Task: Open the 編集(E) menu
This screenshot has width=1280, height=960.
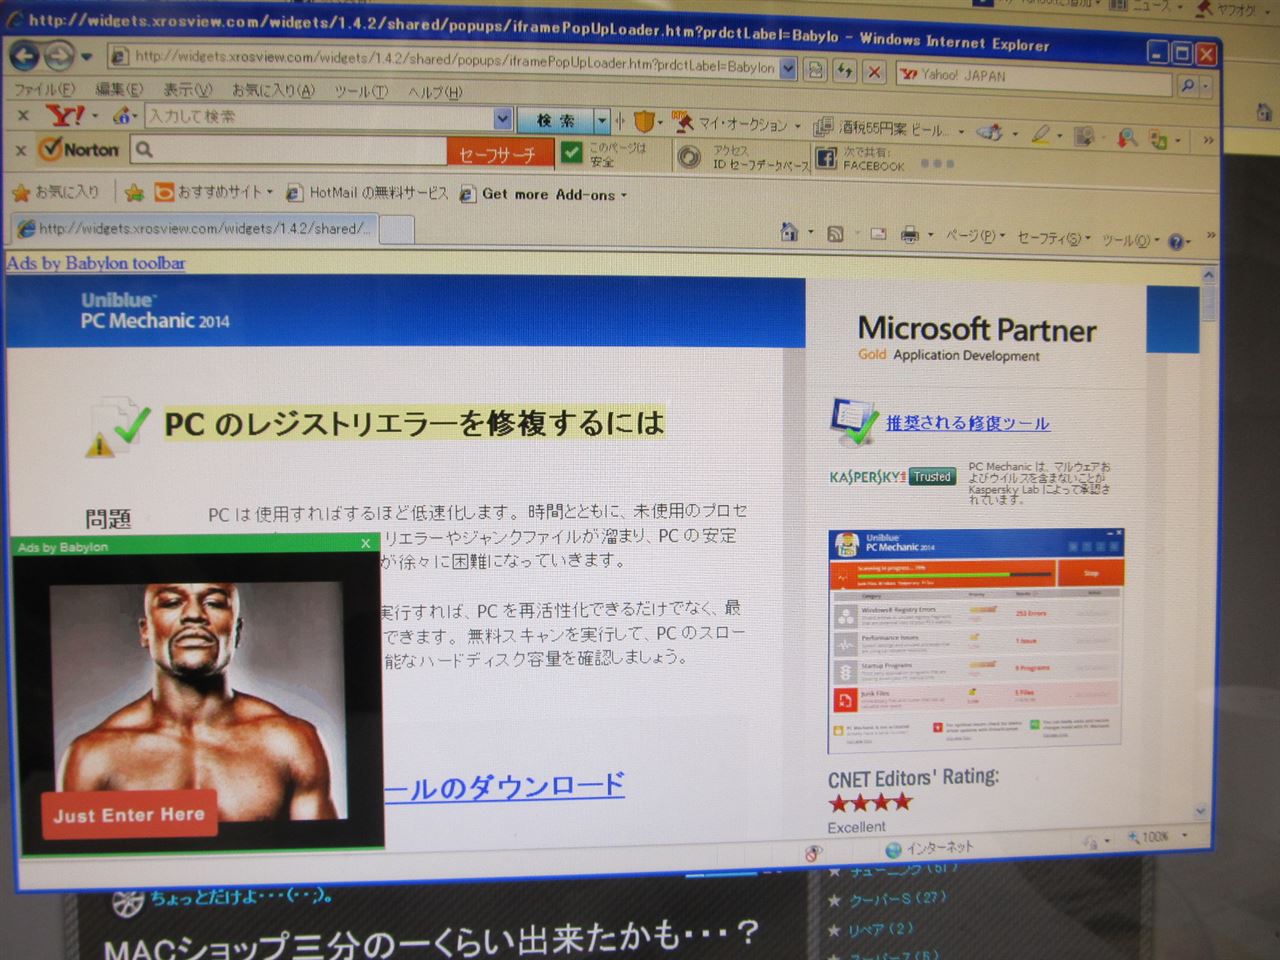Action: point(118,89)
